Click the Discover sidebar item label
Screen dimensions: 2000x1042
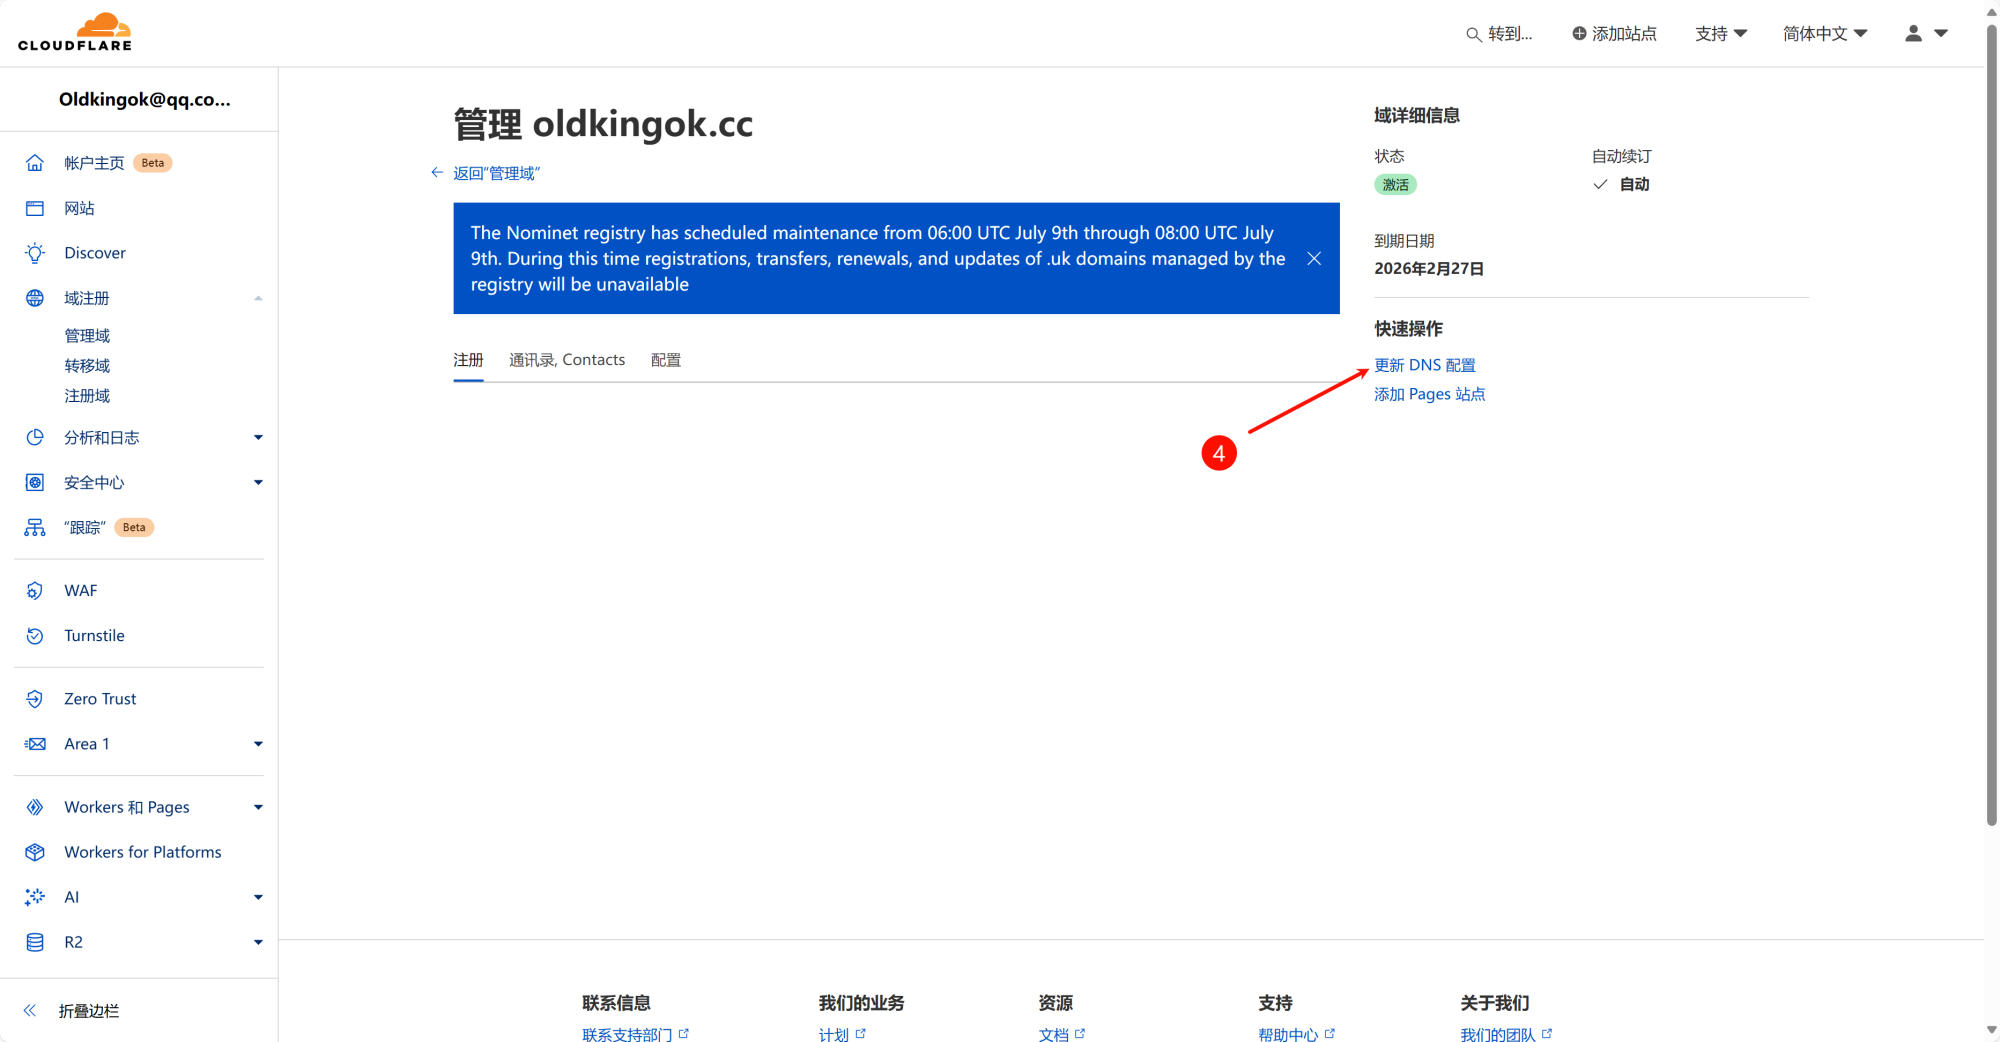click(95, 253)
